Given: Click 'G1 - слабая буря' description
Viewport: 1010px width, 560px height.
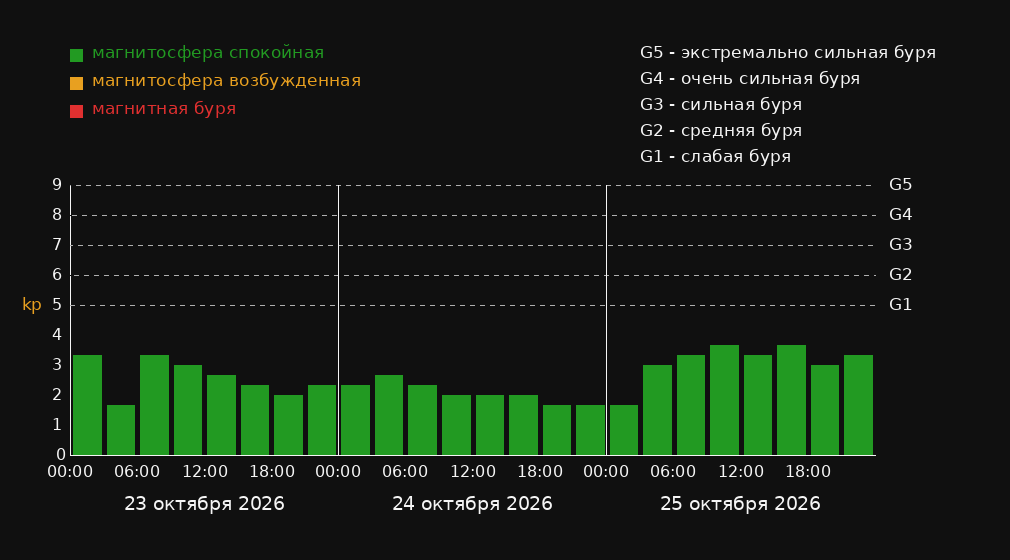Looking at the screenshot, I should pos(716,157).
